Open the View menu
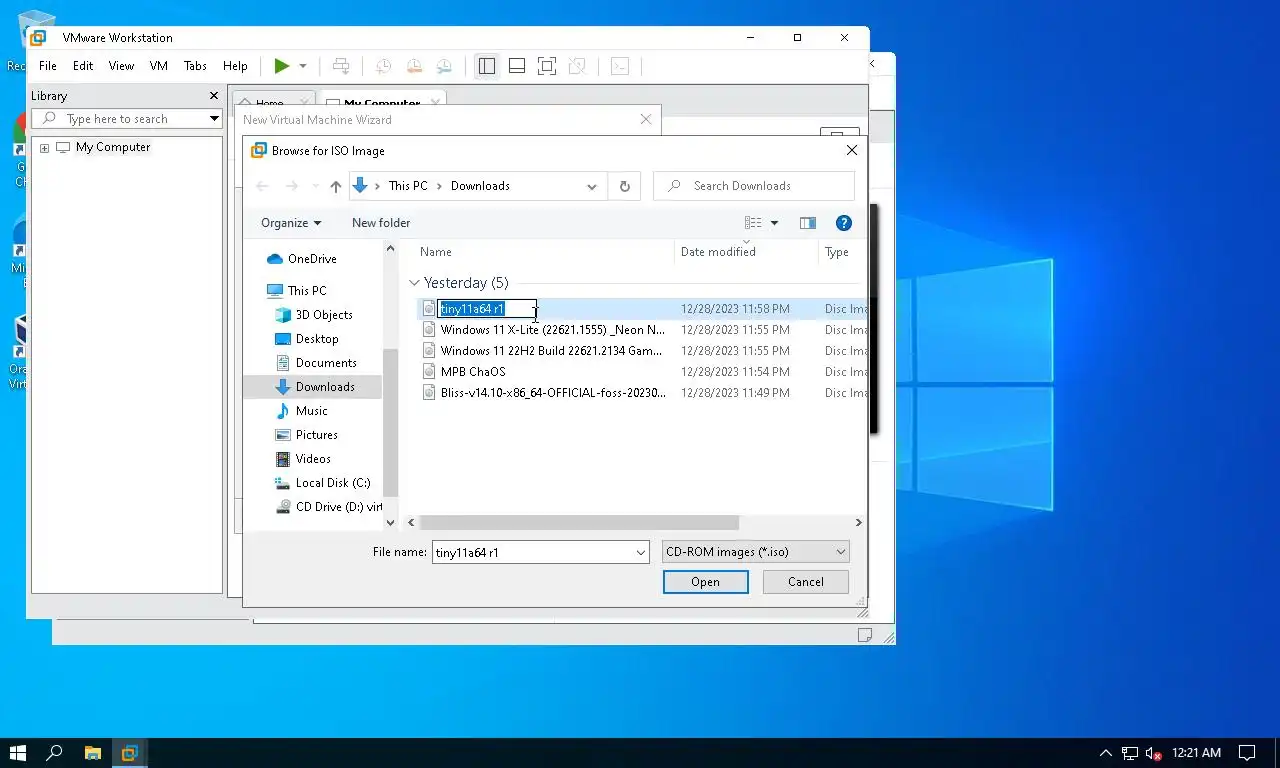The width and height of the screenshot is (1280, 768). (x=121, y=66)
